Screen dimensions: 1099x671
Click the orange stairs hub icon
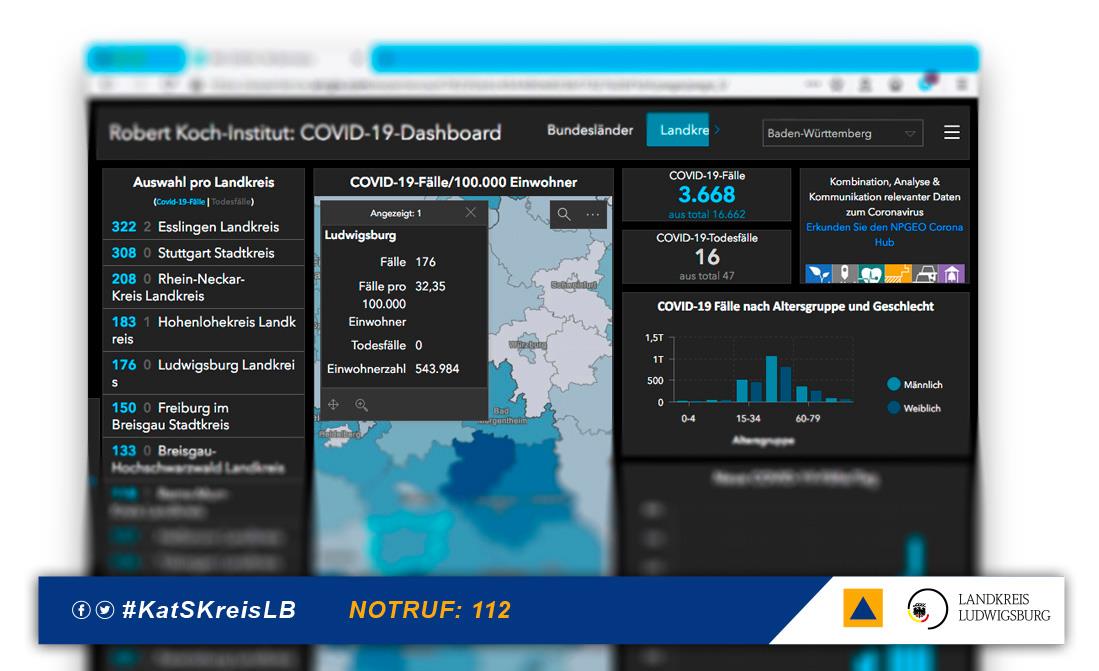click(898, 273)
